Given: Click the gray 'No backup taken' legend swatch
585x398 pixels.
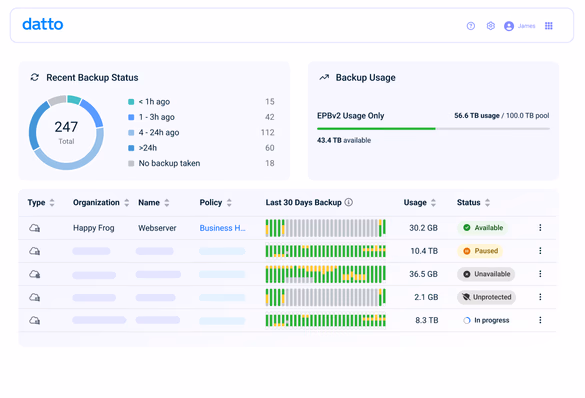Looking at the screenshot, I should (x=131, y=163).
